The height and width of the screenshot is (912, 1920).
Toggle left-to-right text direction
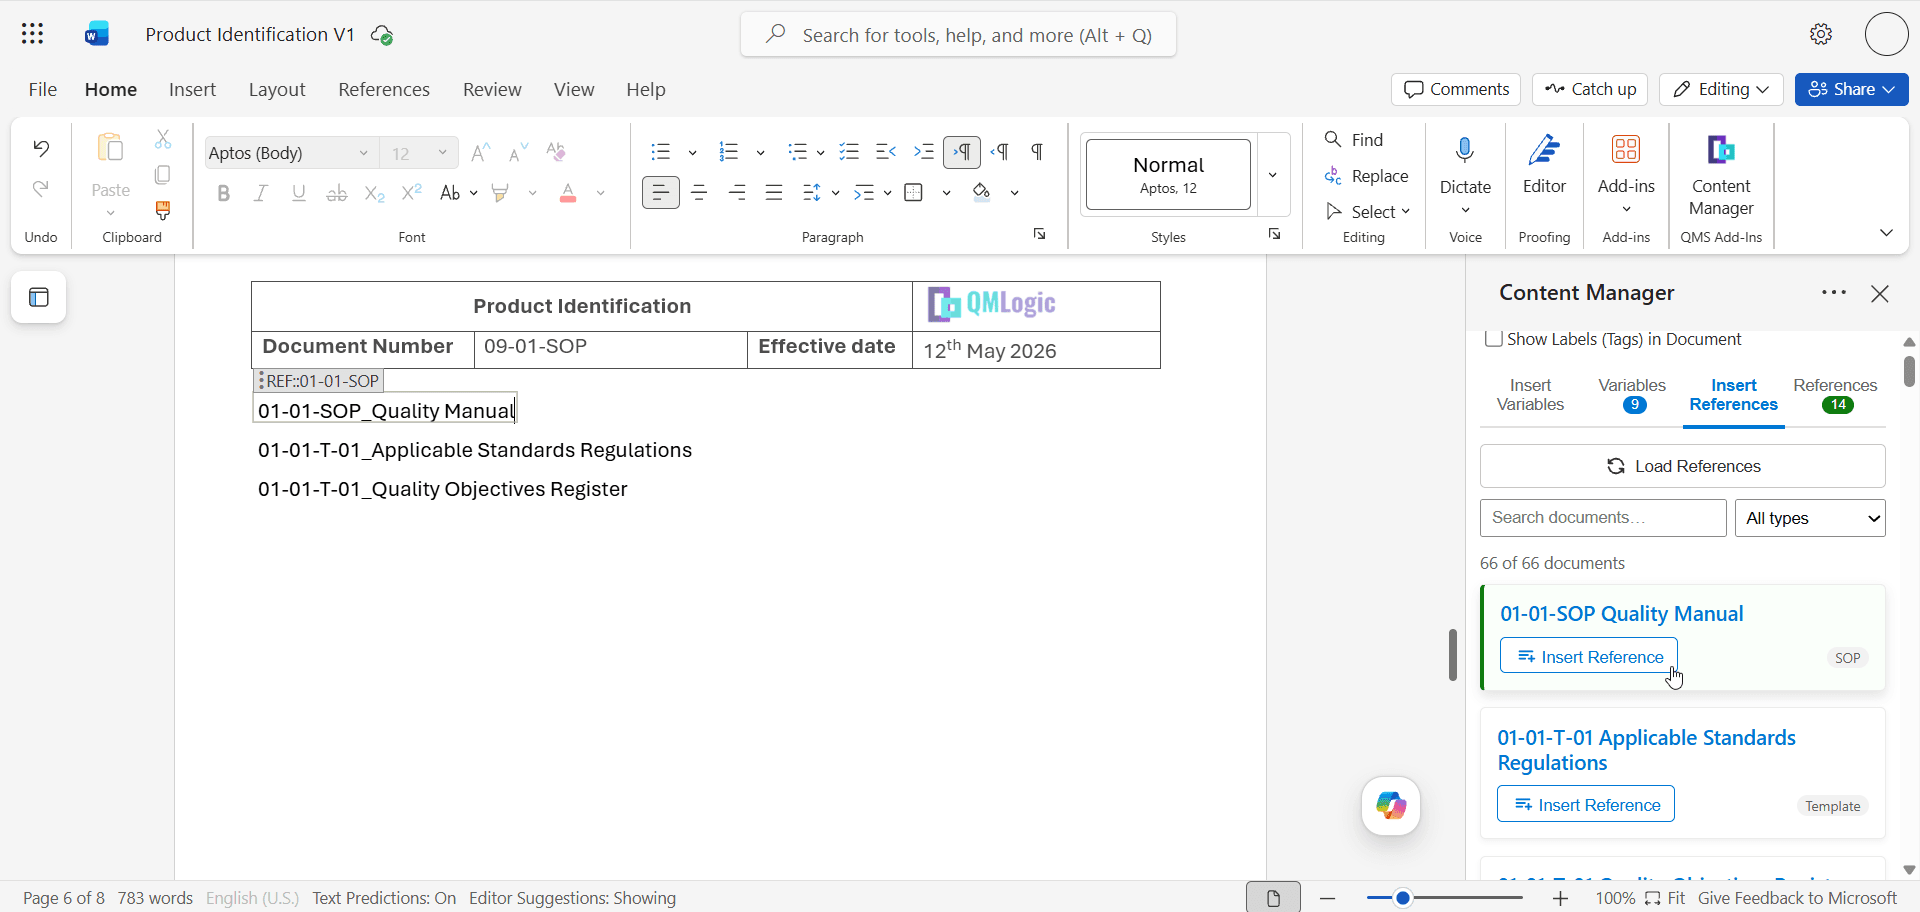[962, 152]
